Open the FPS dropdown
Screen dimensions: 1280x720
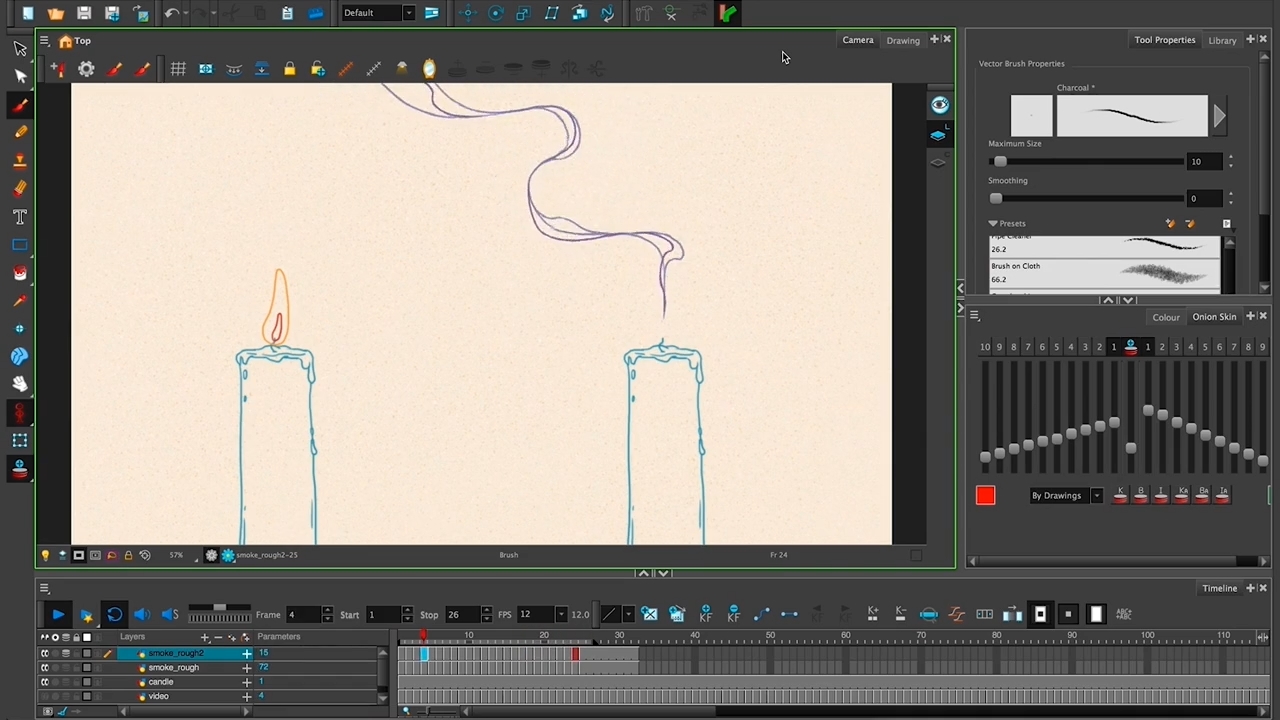(562, 614)
